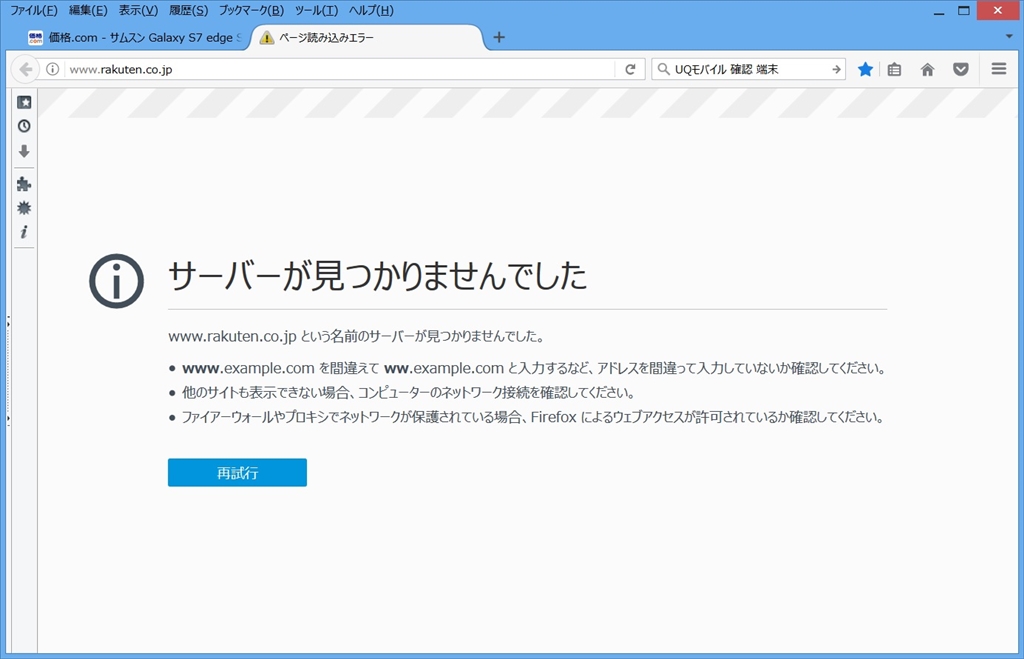Open the ヘルプ(H) menu

pyautogui.click(x=371, y=10)
